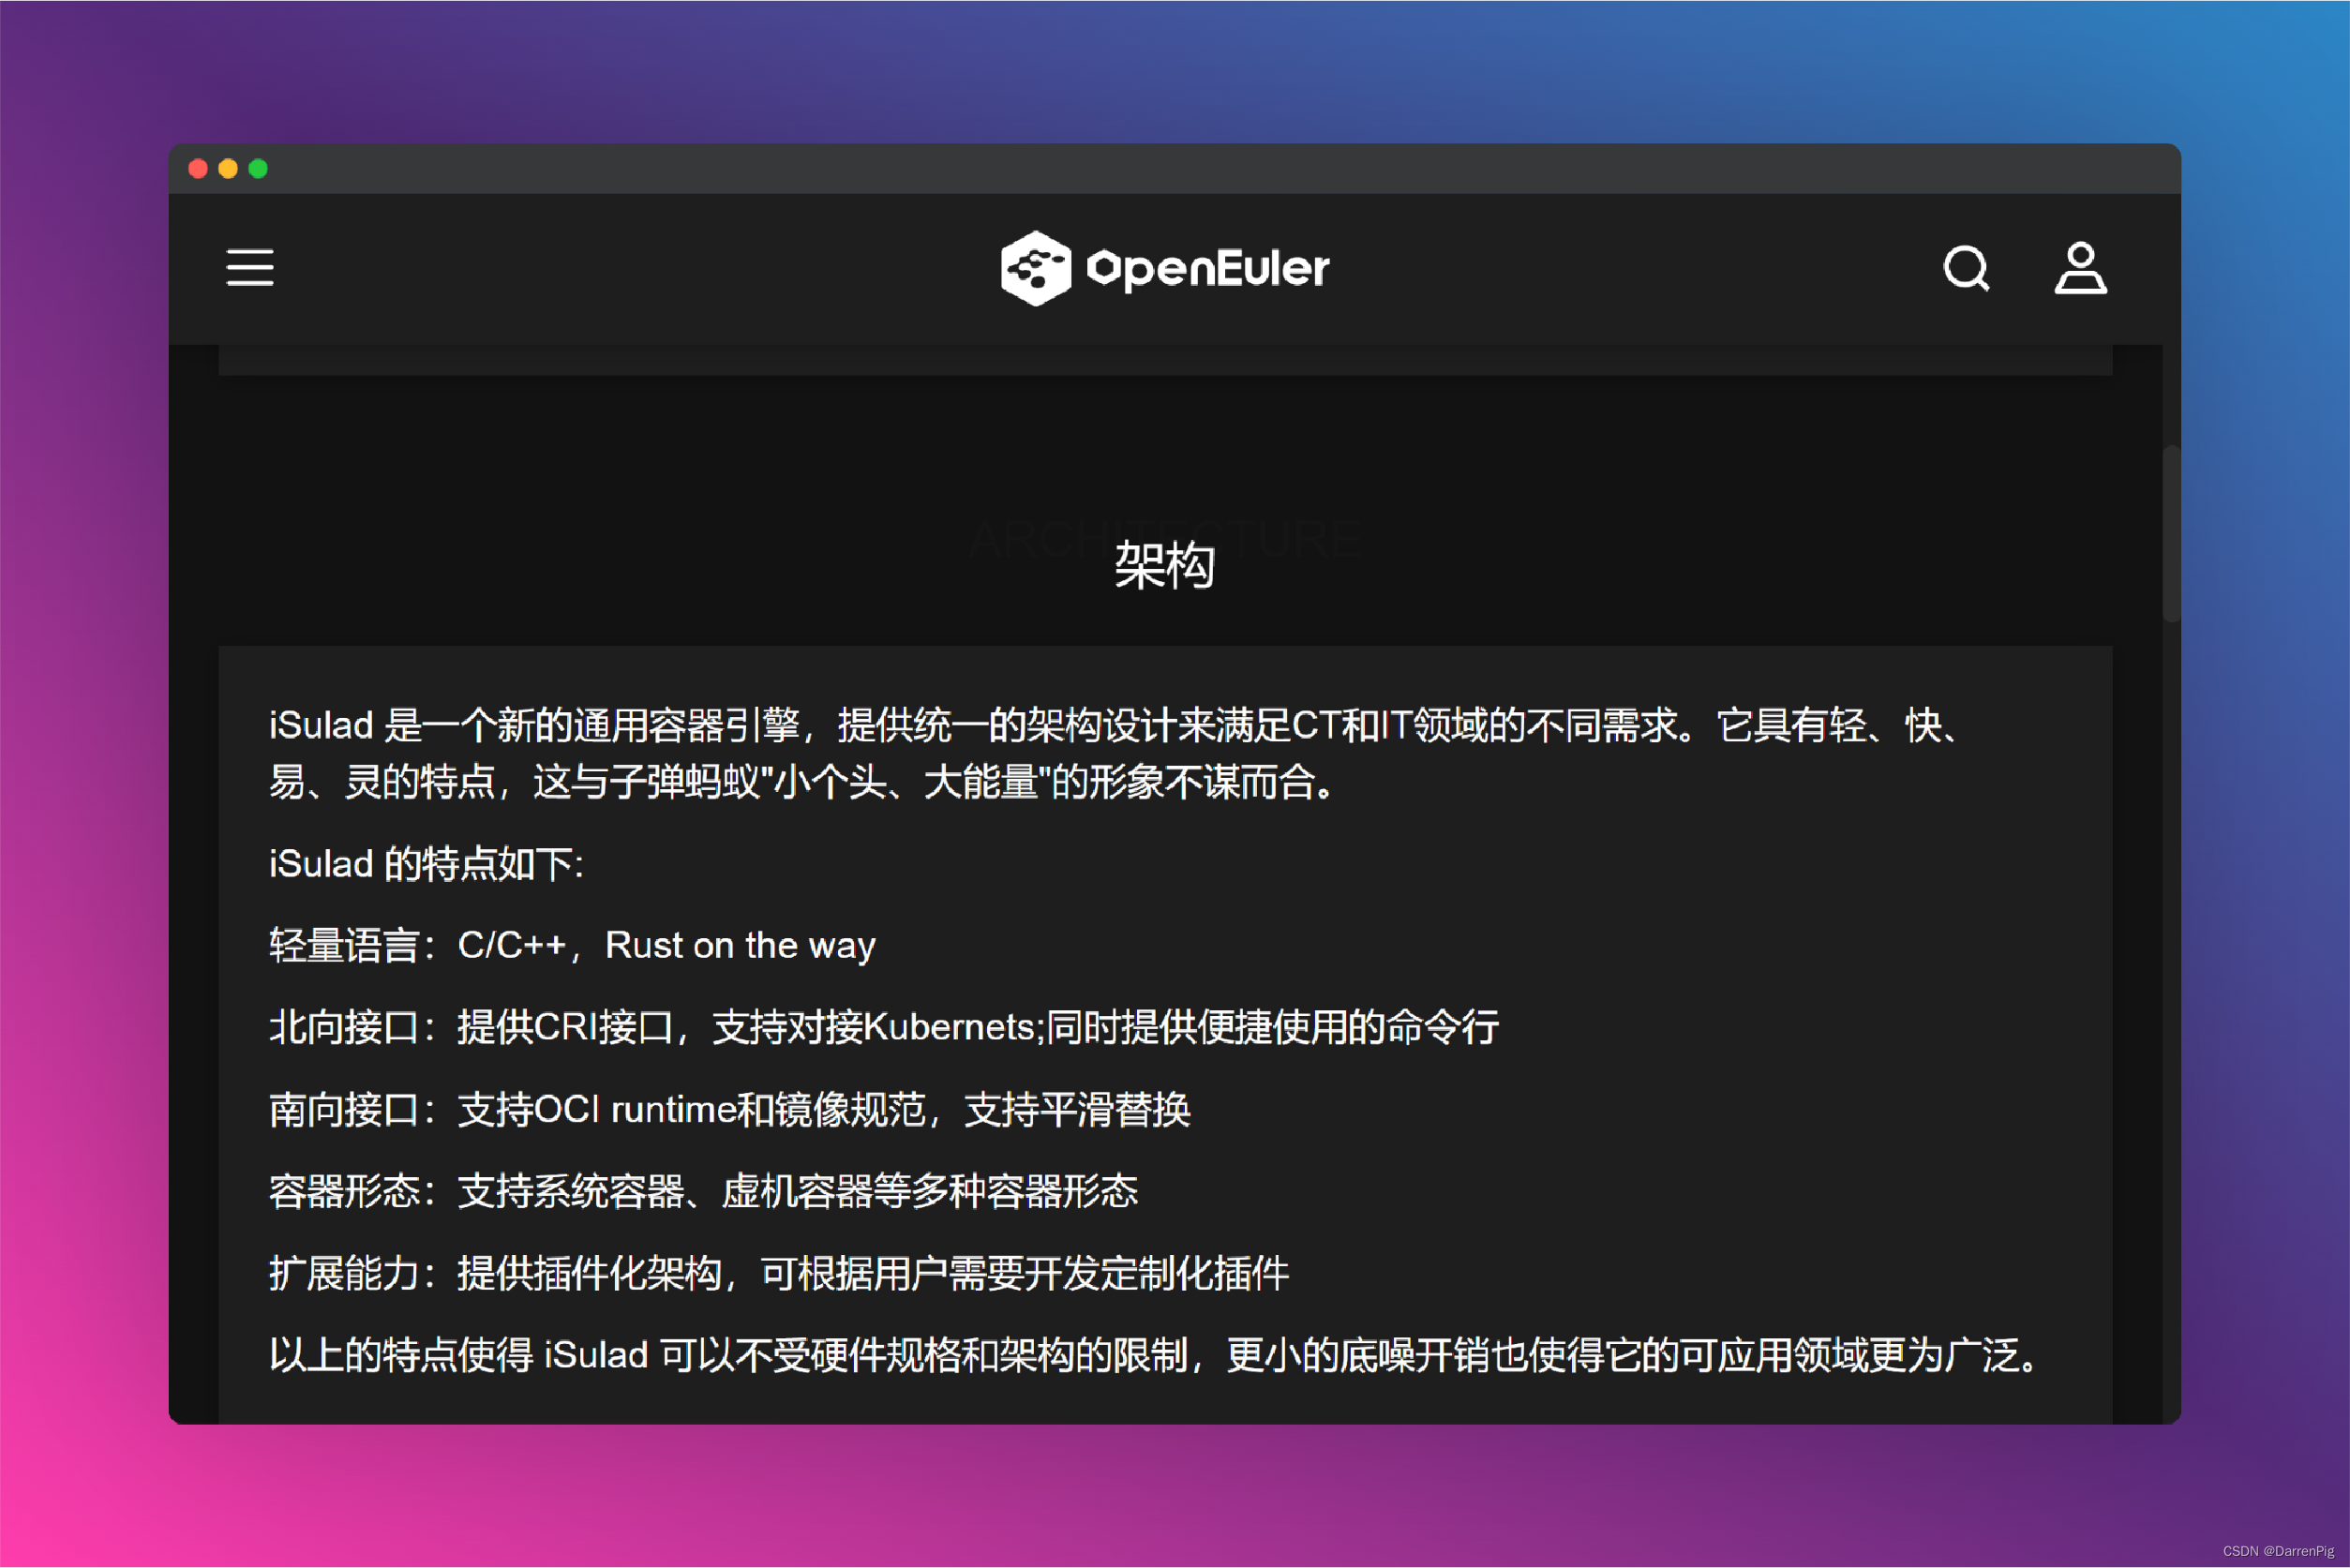The width and height of the screenshot is (2350, 1568).
Task: Select the line starting with 容器形态
Action: pyautogui.click(x=704, y=1191)
